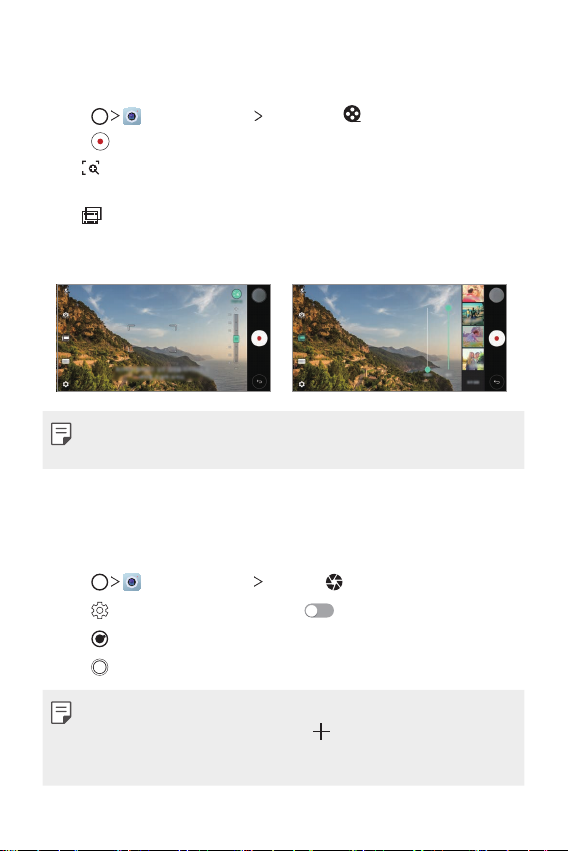Click the green zoom slider handle in left screenshot
Screen dimensions: 568x851
(x=236, y=339)
